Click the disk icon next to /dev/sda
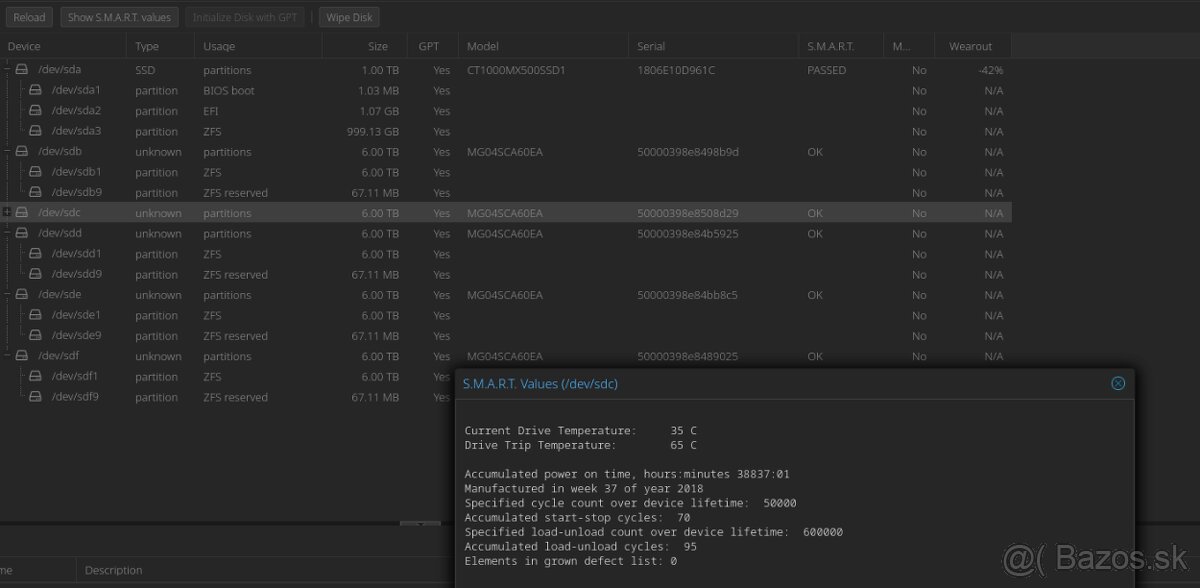This screenshot has height=588, width=1200. (22, 70)
